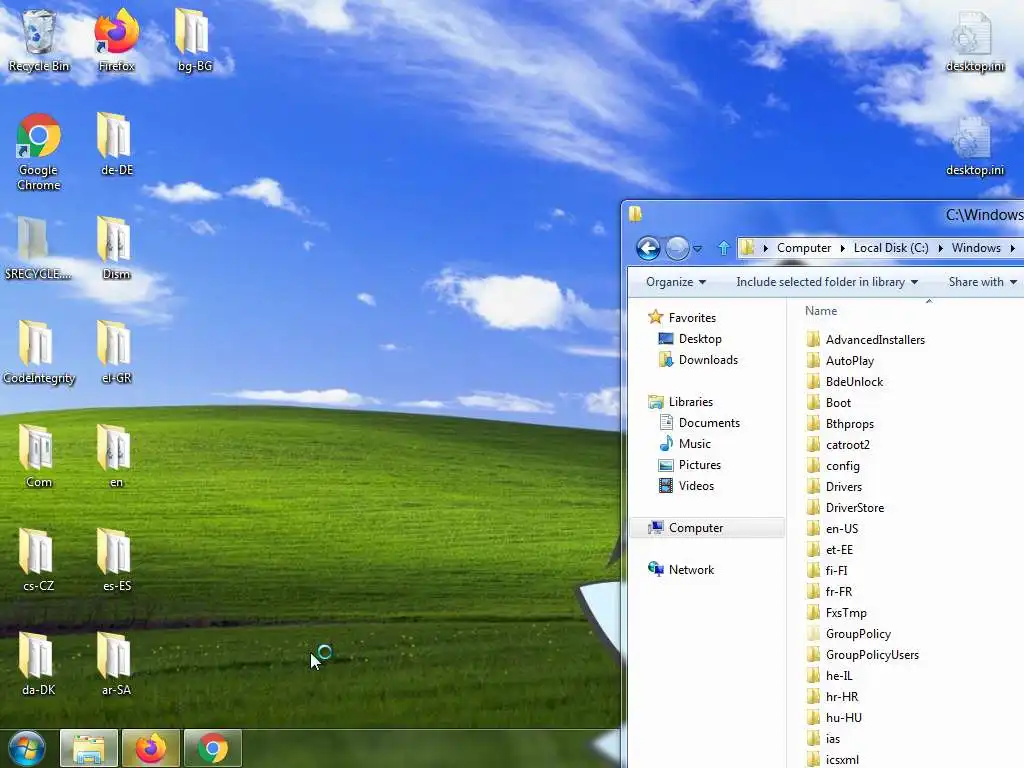Select the CodeIntegrity folder on desktop
The width and height of the screenshot is (1024, 768).
[39, 352]
